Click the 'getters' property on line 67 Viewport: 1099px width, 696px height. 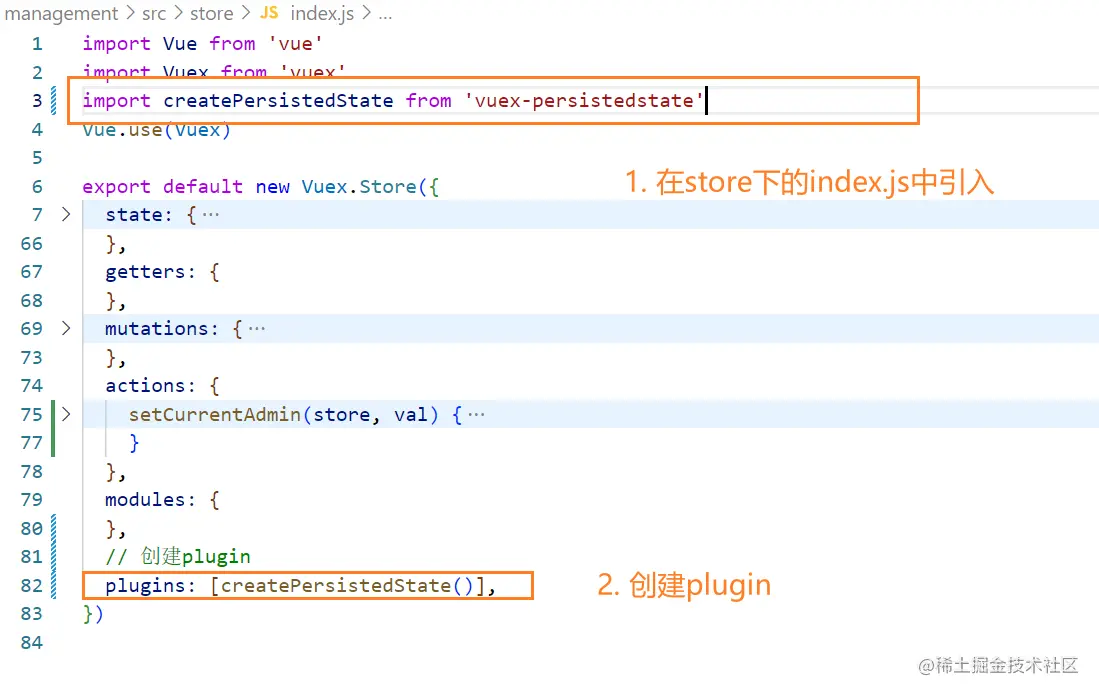[145, 272]
